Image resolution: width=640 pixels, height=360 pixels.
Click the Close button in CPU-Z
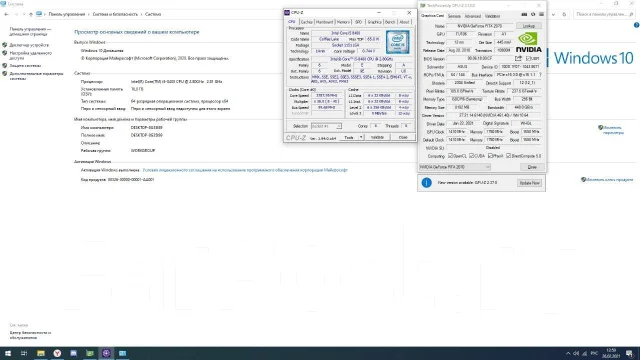403,138
